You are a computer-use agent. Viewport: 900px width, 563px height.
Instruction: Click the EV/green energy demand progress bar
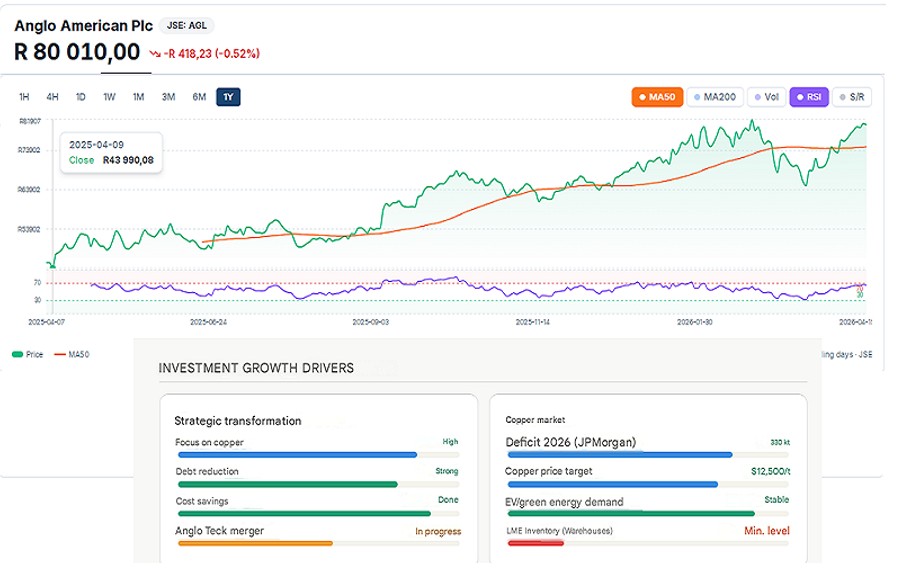tap(648, 514)
